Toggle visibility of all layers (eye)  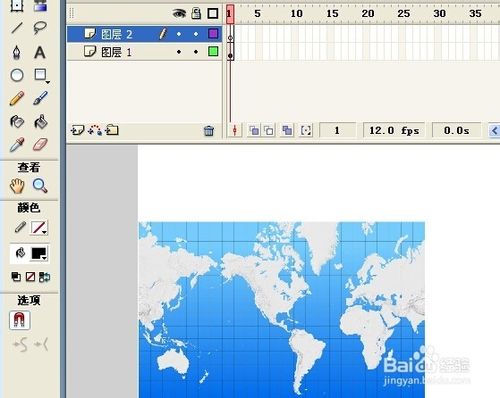point(179,13)
